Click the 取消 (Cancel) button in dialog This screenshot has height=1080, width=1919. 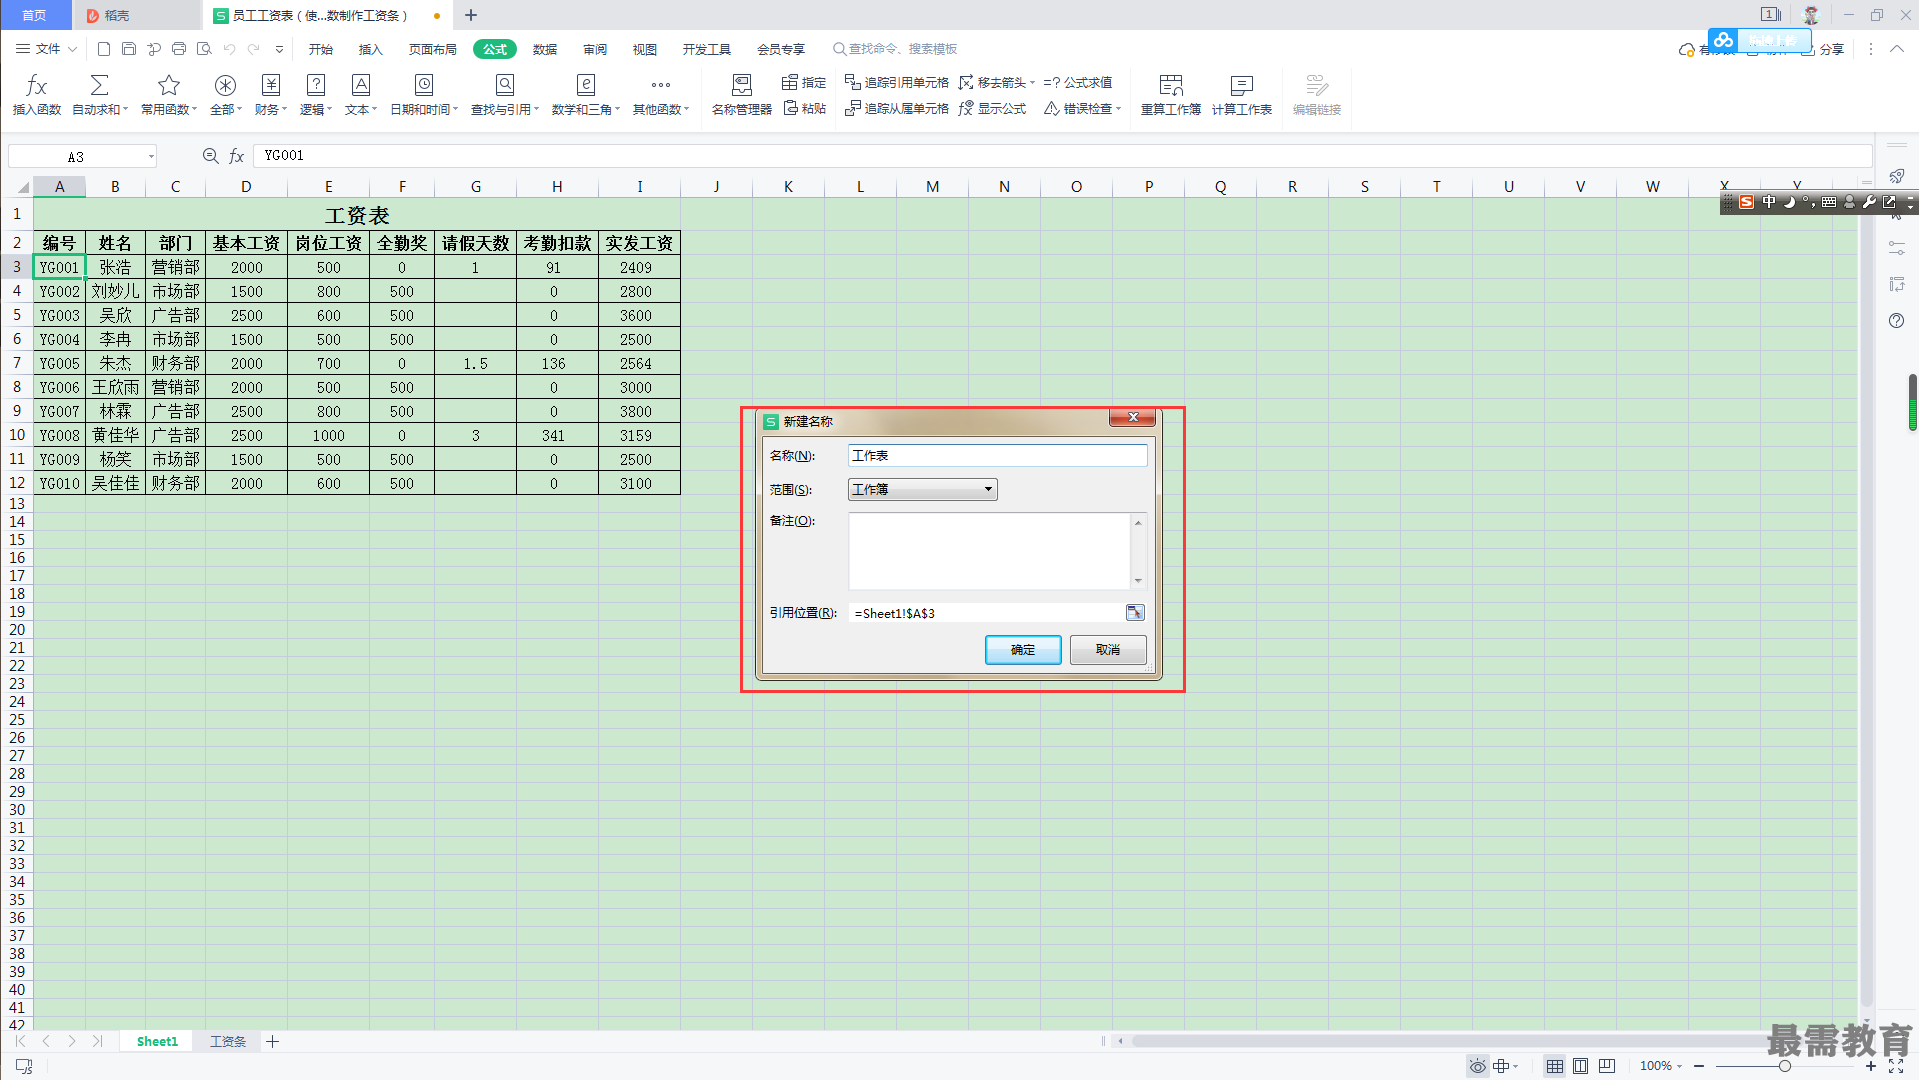click(1108, 650)
